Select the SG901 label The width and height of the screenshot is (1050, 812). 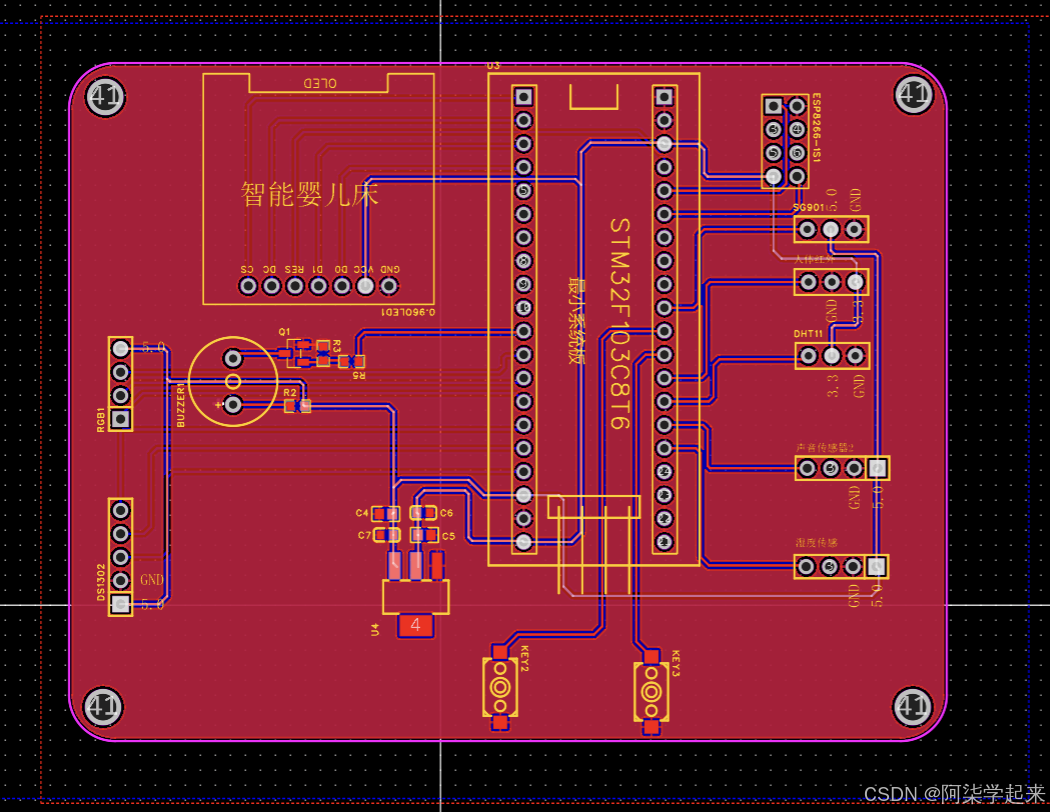808,208
